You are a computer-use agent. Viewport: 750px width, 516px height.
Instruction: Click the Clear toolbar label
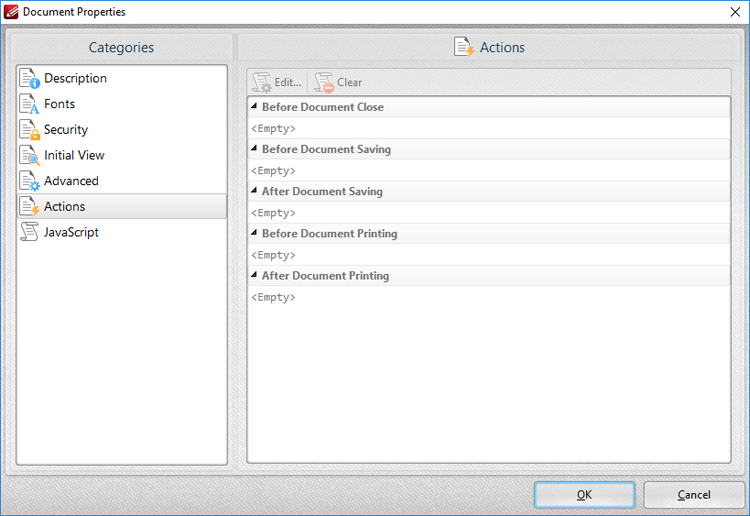pos(350,82)
